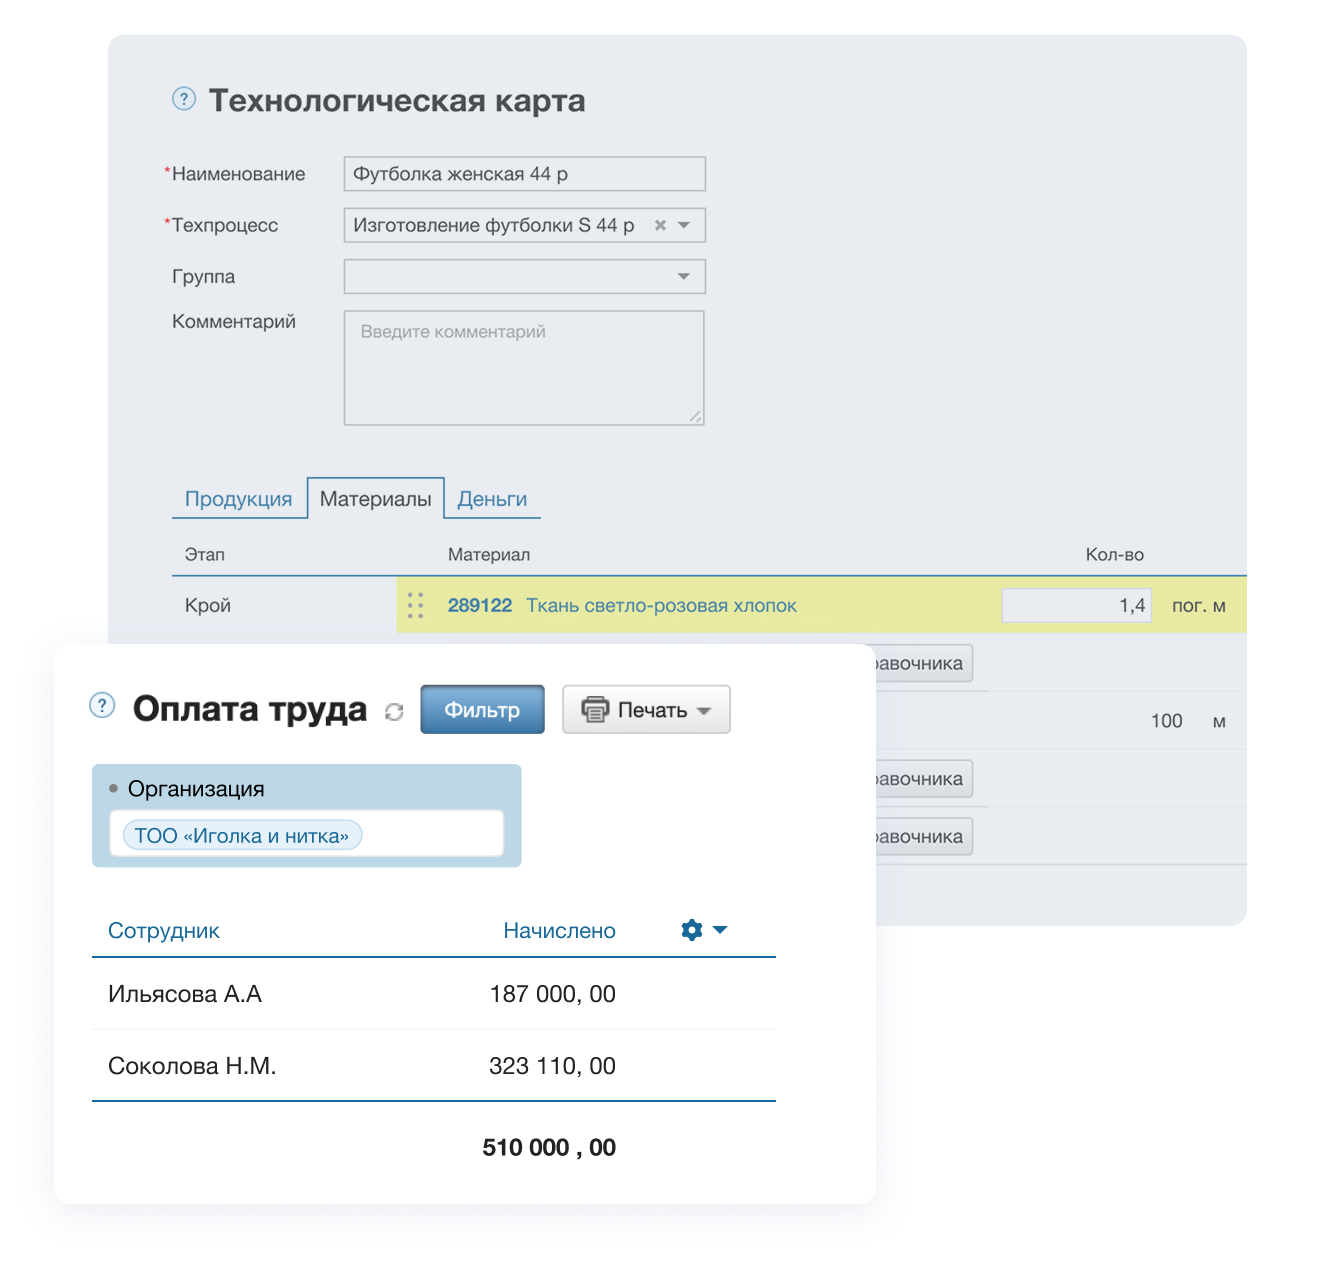Screen dimensions: 1320x1264
Task: Click the blue Фильтр button
Action: (482, 709)
